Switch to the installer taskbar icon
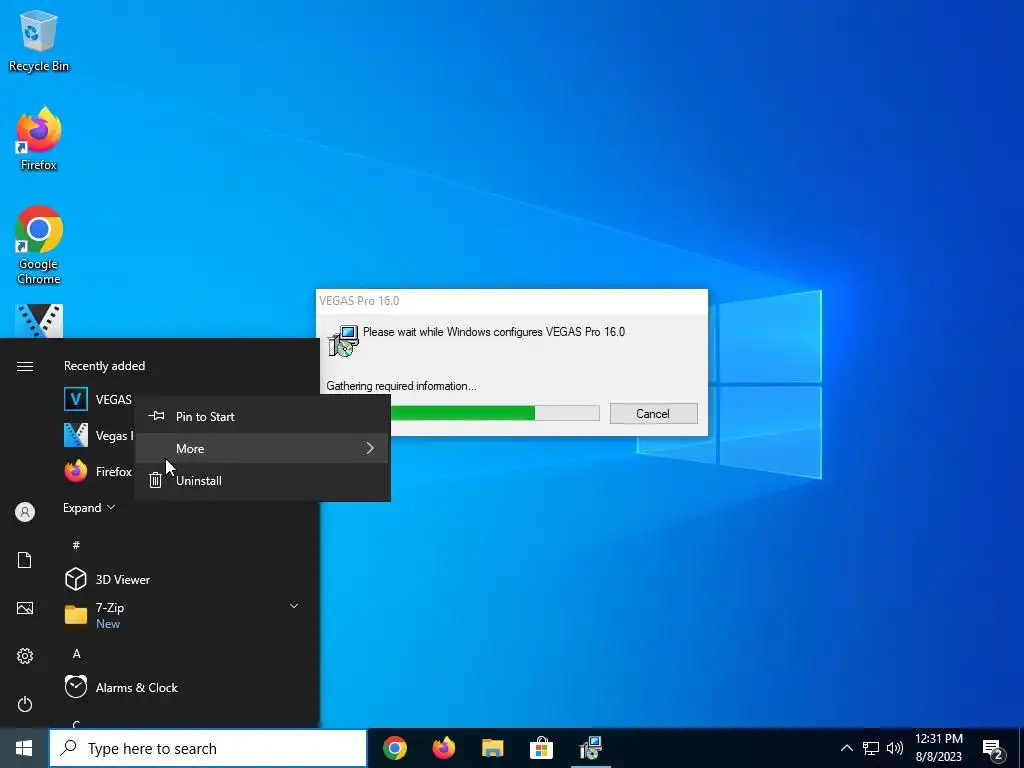 pyautogui.click(x=590, y=748)
